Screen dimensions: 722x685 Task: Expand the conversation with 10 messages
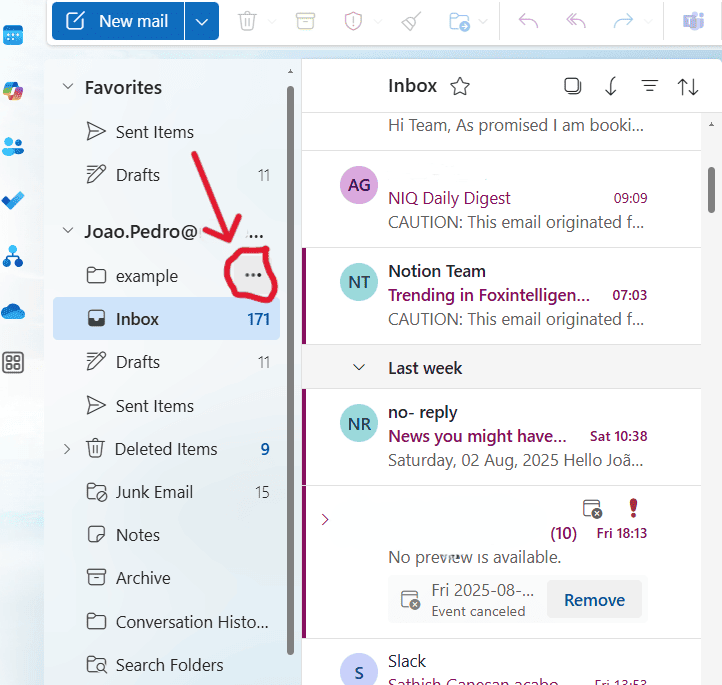pyautogui.click(x=325, y=519)
